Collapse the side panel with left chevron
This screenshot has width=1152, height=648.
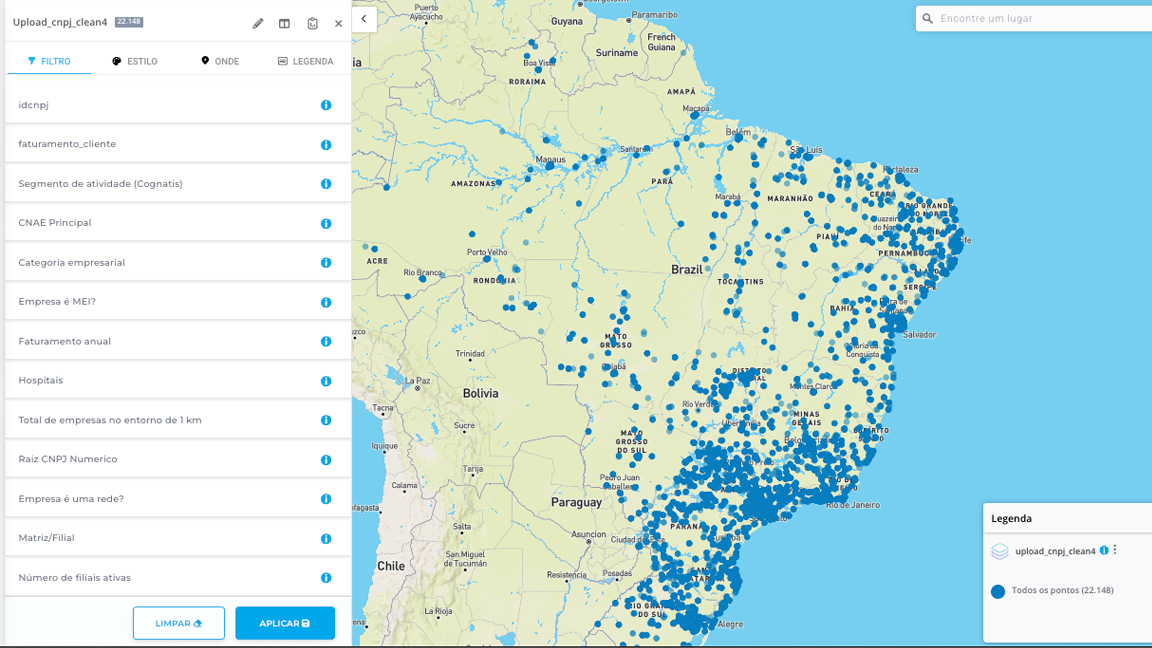(x=364, y=19)
